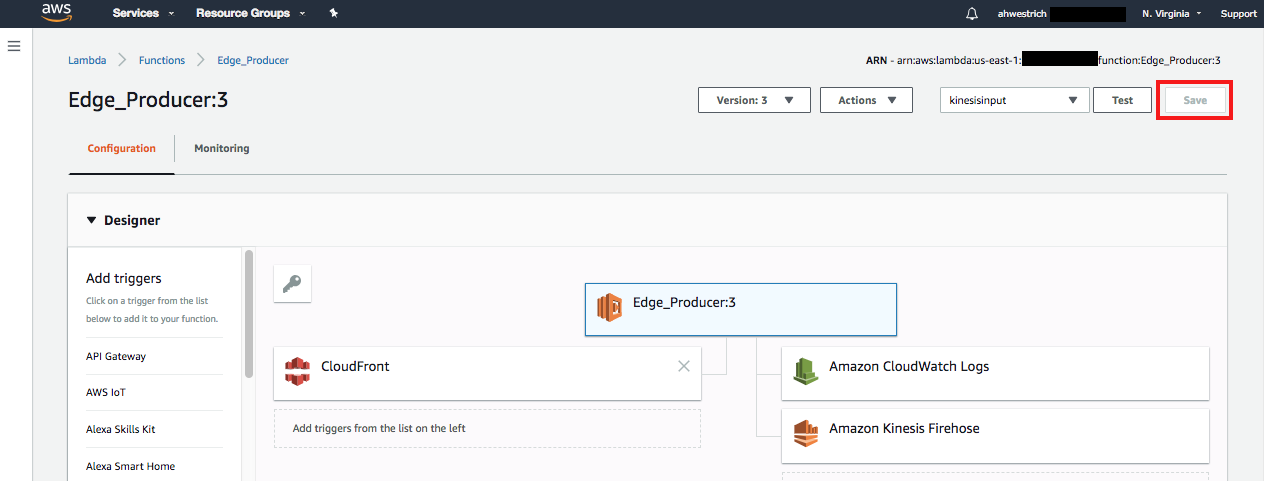Open the N. Virginia region selector
The height and width of the screenshot is (481, 1264).
(x=1171, y=14)
